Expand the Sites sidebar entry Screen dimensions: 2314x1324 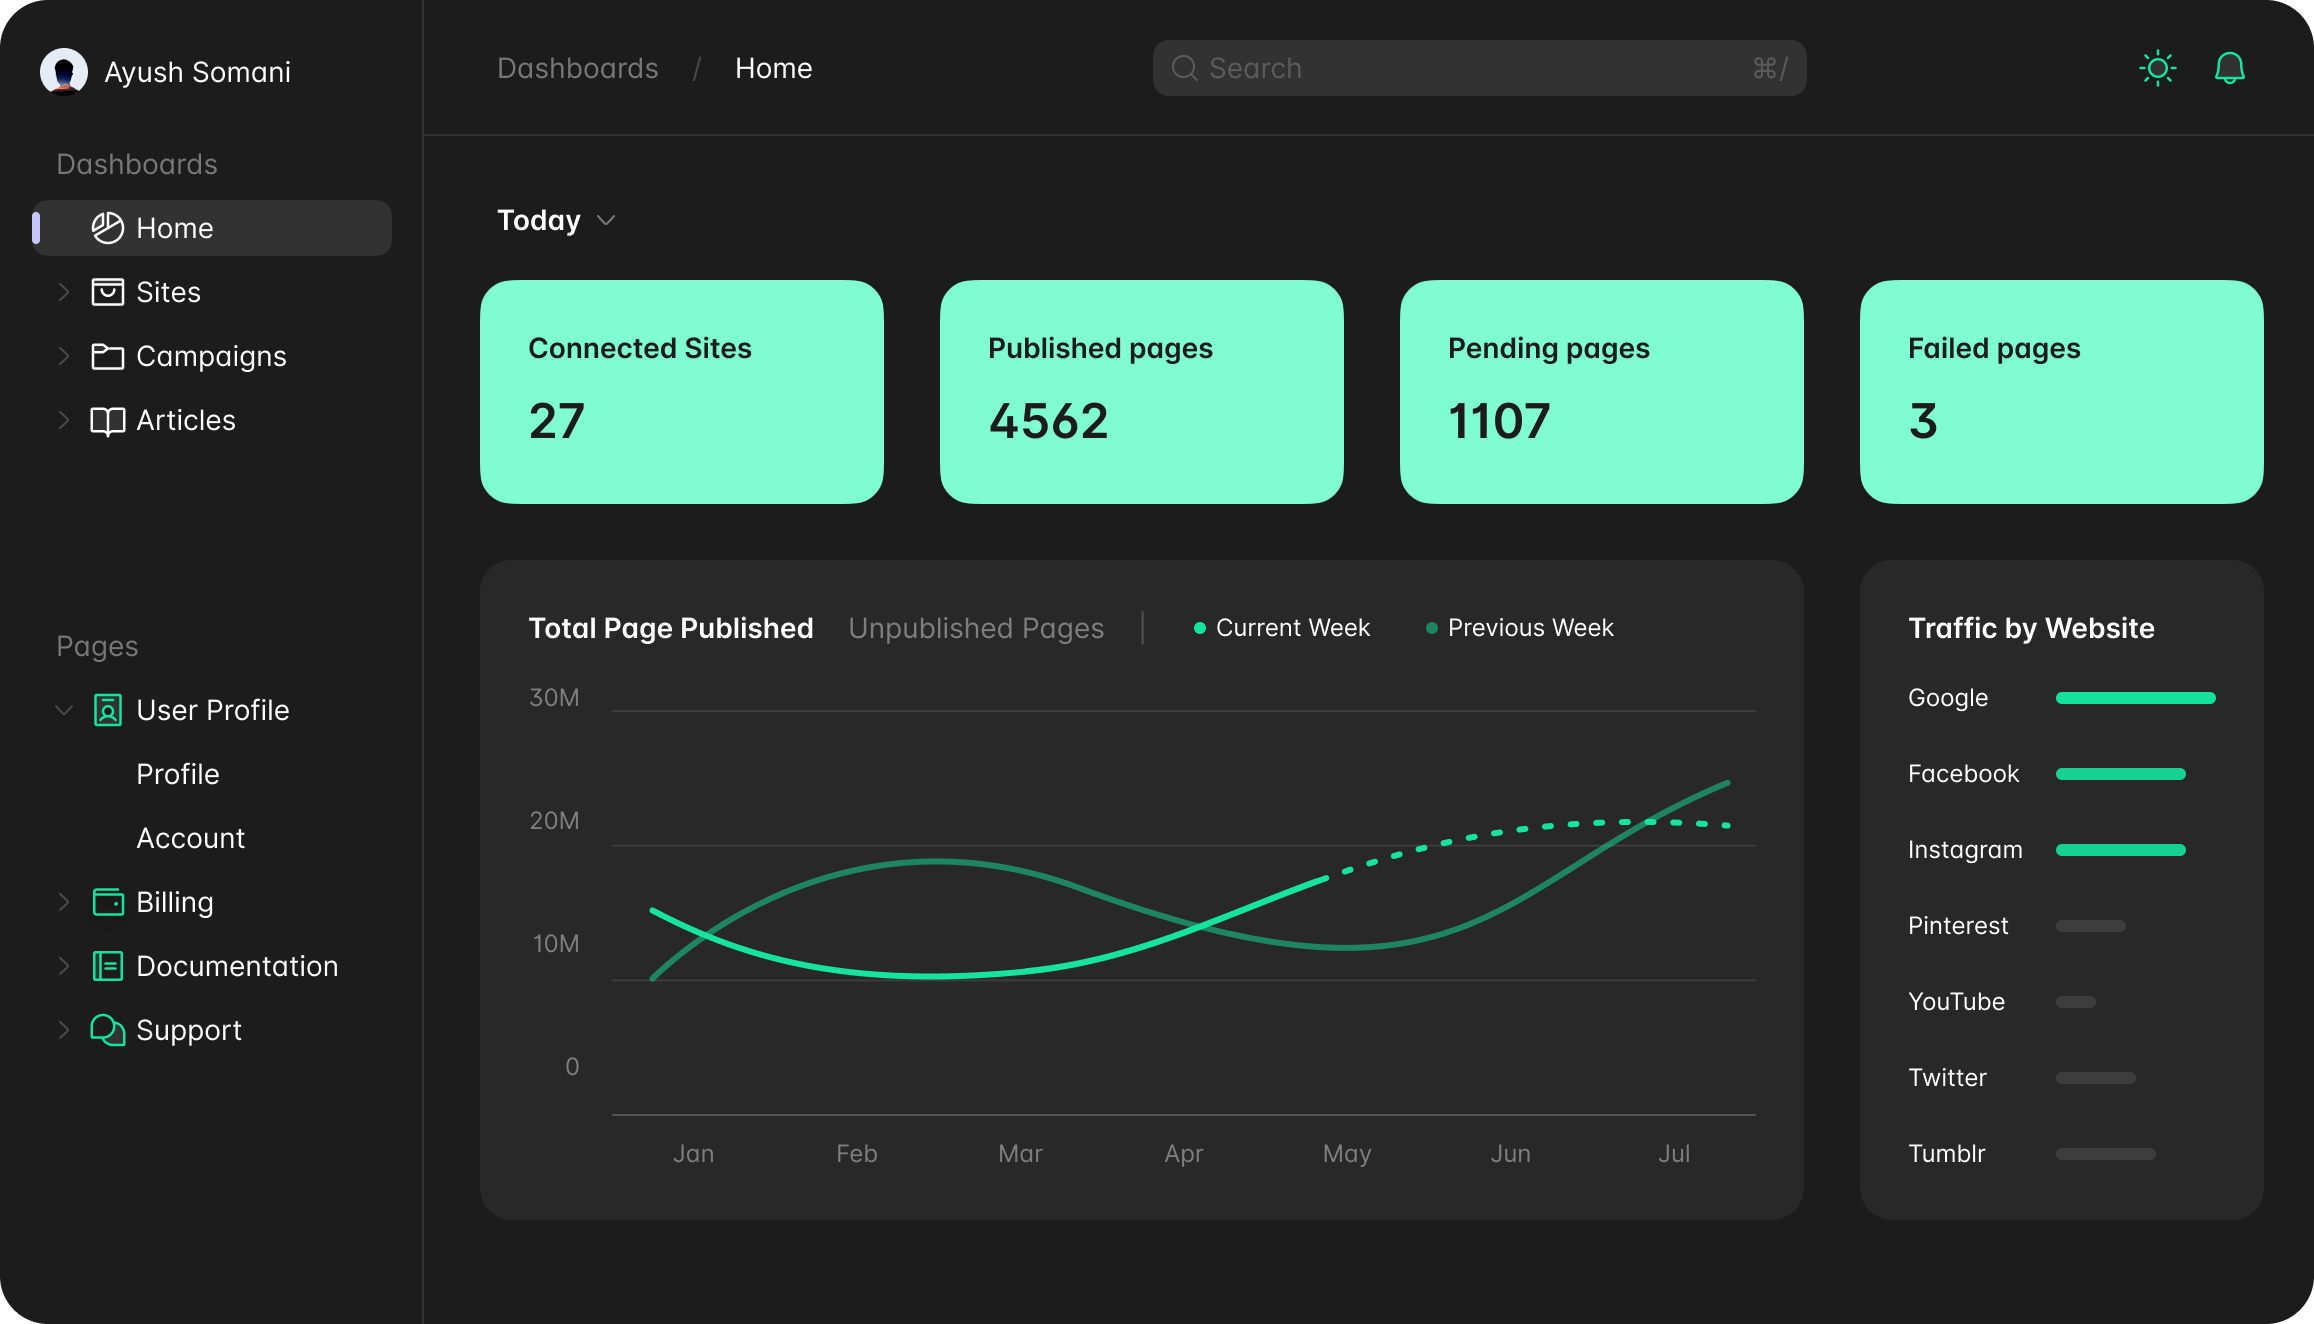coord(64,291)
